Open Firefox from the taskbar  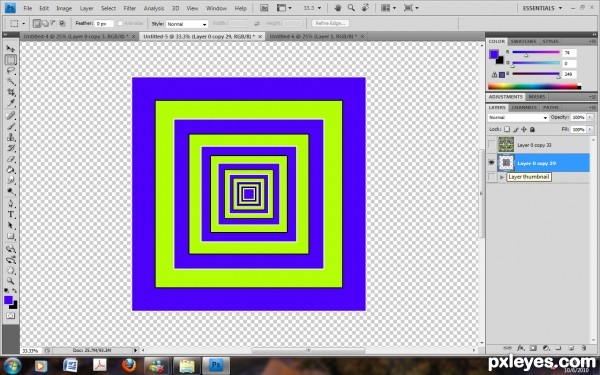(129, 365)
